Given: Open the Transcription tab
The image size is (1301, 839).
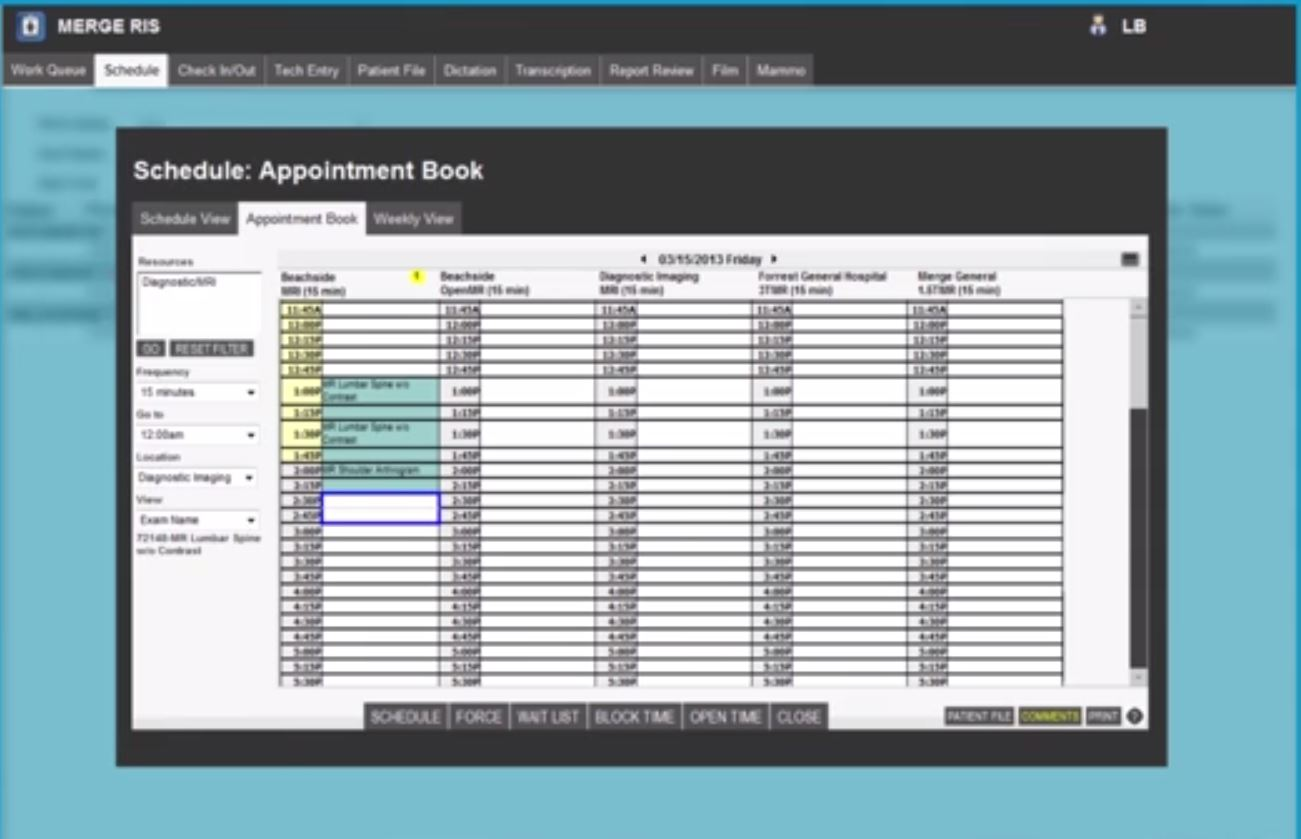Looking at the screenshot, I should click(553, 71).
